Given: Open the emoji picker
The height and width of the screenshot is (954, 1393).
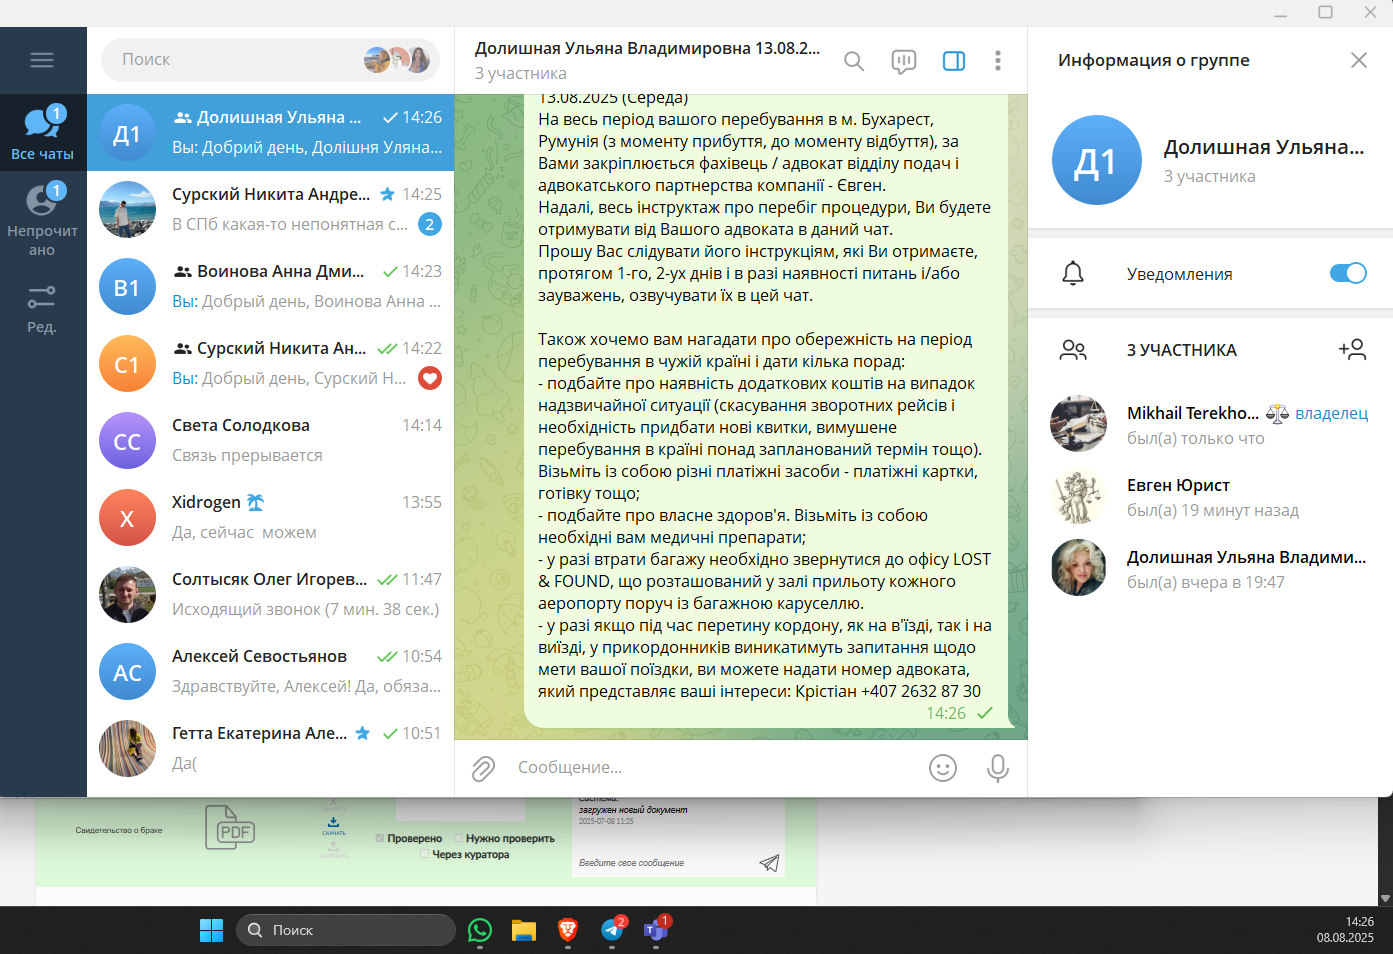Looking at the screenshot, I should (943, 768).
